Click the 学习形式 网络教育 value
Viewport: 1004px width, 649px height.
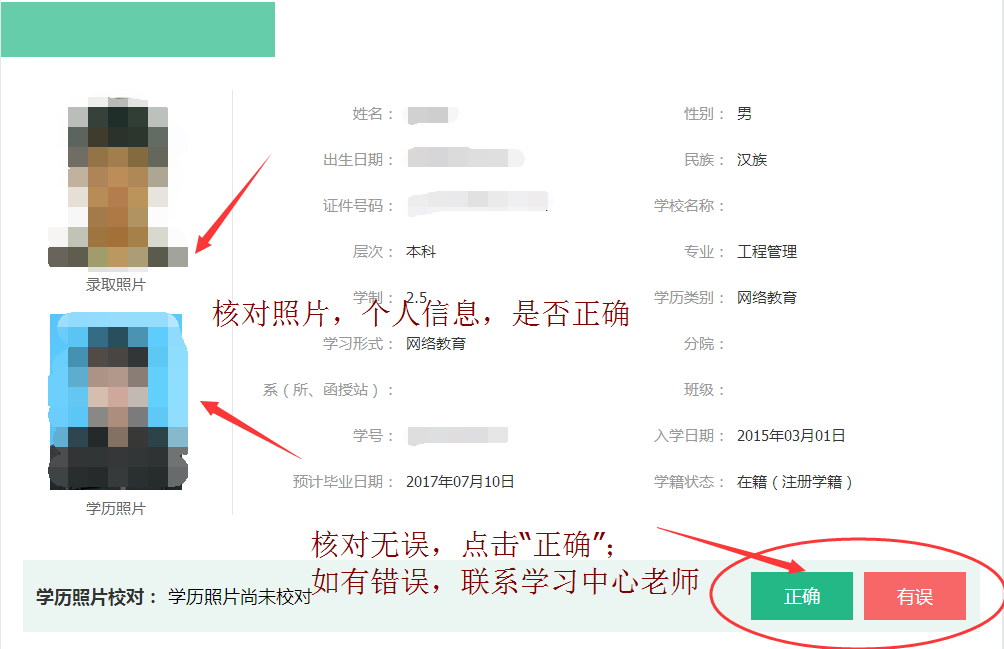(x=435, y=344)
